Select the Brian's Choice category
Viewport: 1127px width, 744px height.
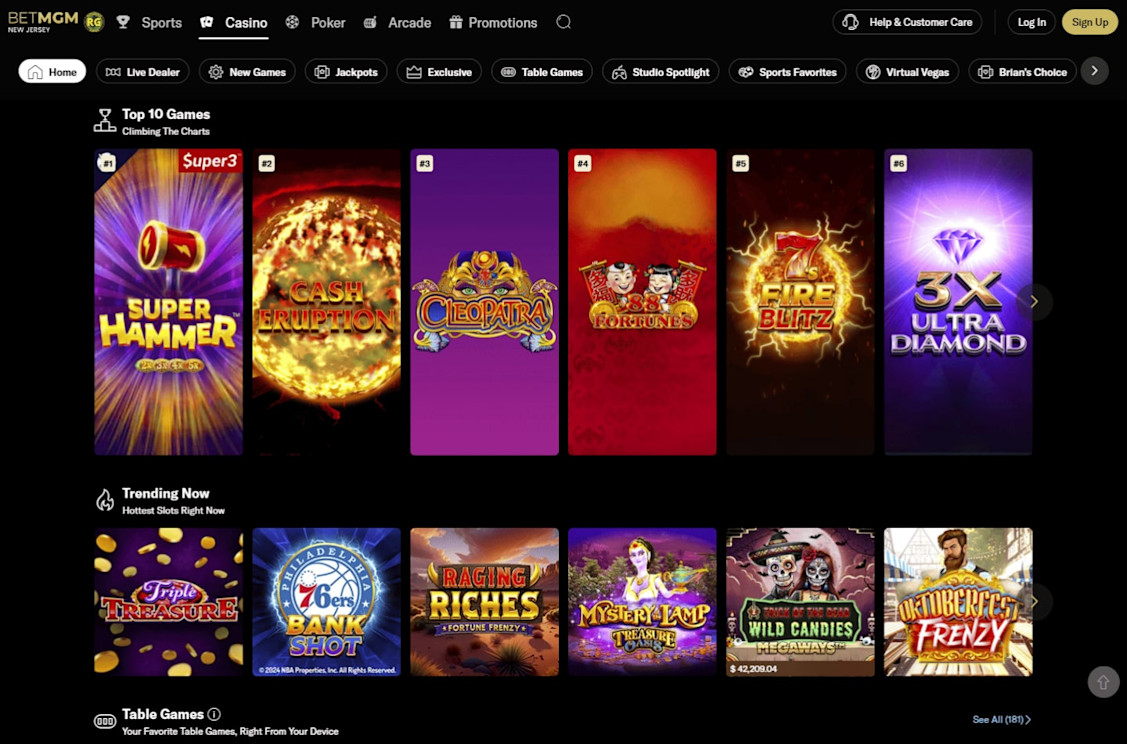coord(1023,71)
